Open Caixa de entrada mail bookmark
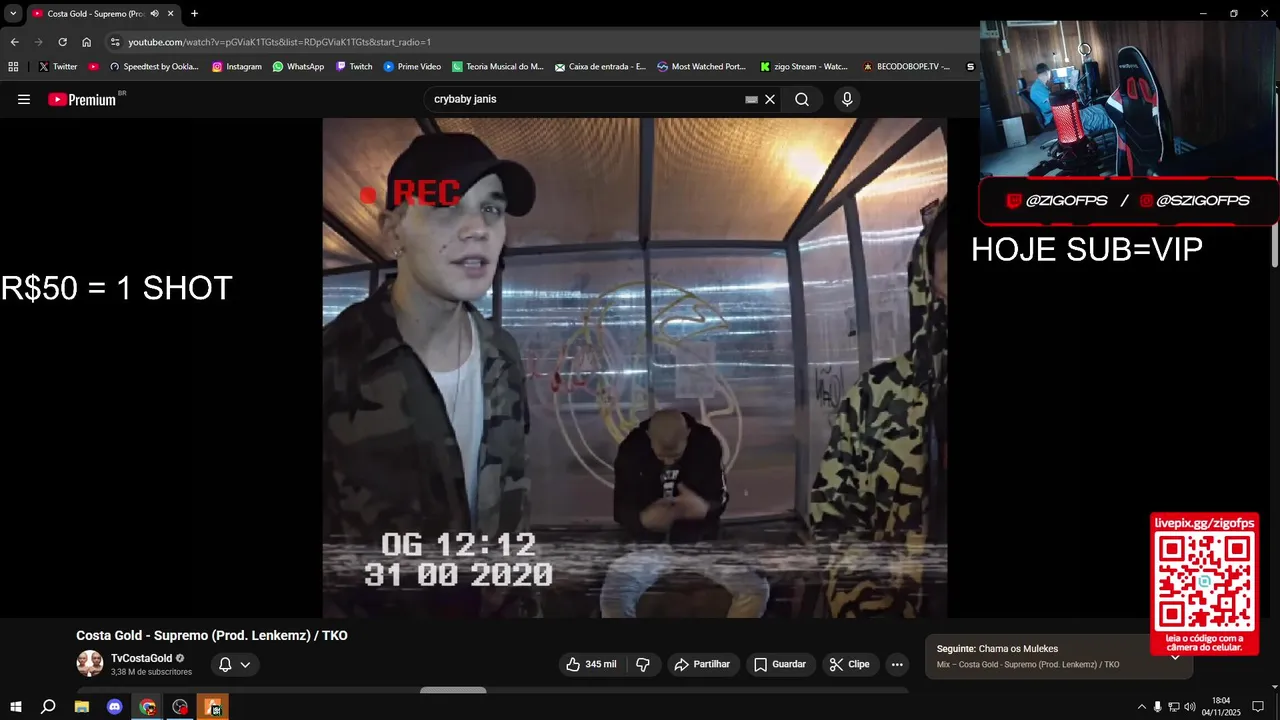This screenshot has height=720, width=1280. coord(600,66)
